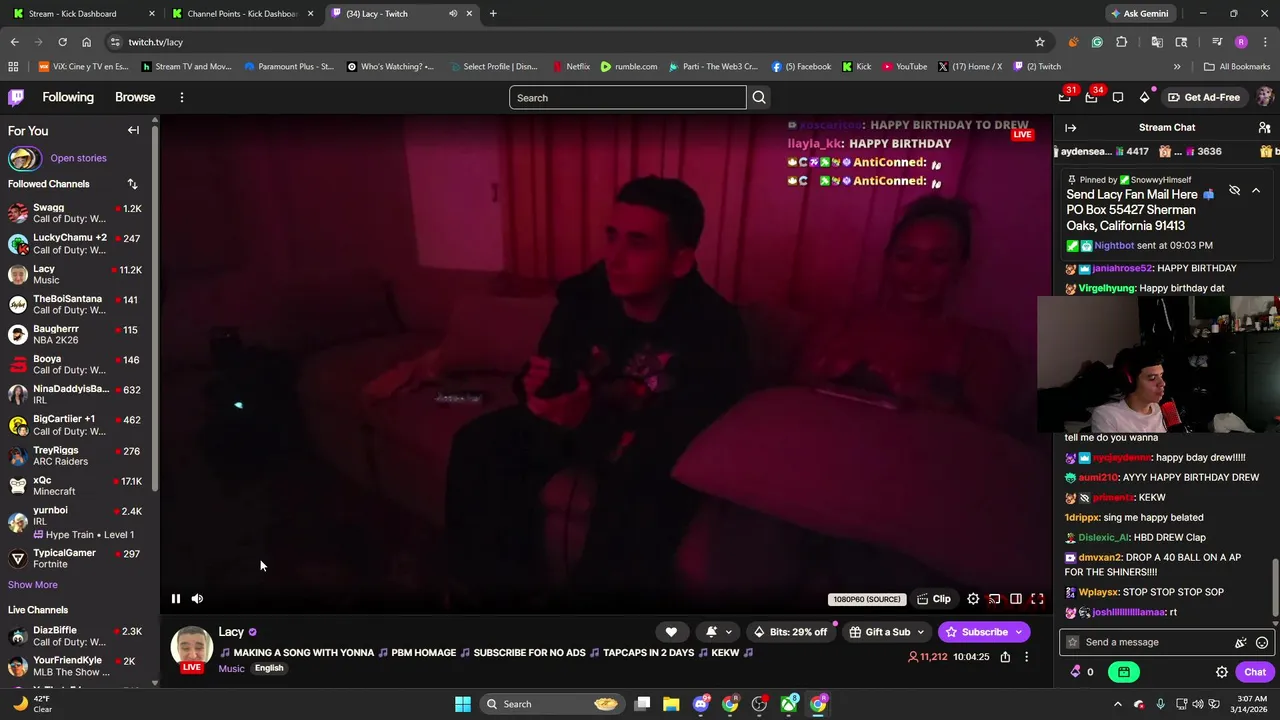Open notifications inbox with 34 badge

tap(1091, 97)
